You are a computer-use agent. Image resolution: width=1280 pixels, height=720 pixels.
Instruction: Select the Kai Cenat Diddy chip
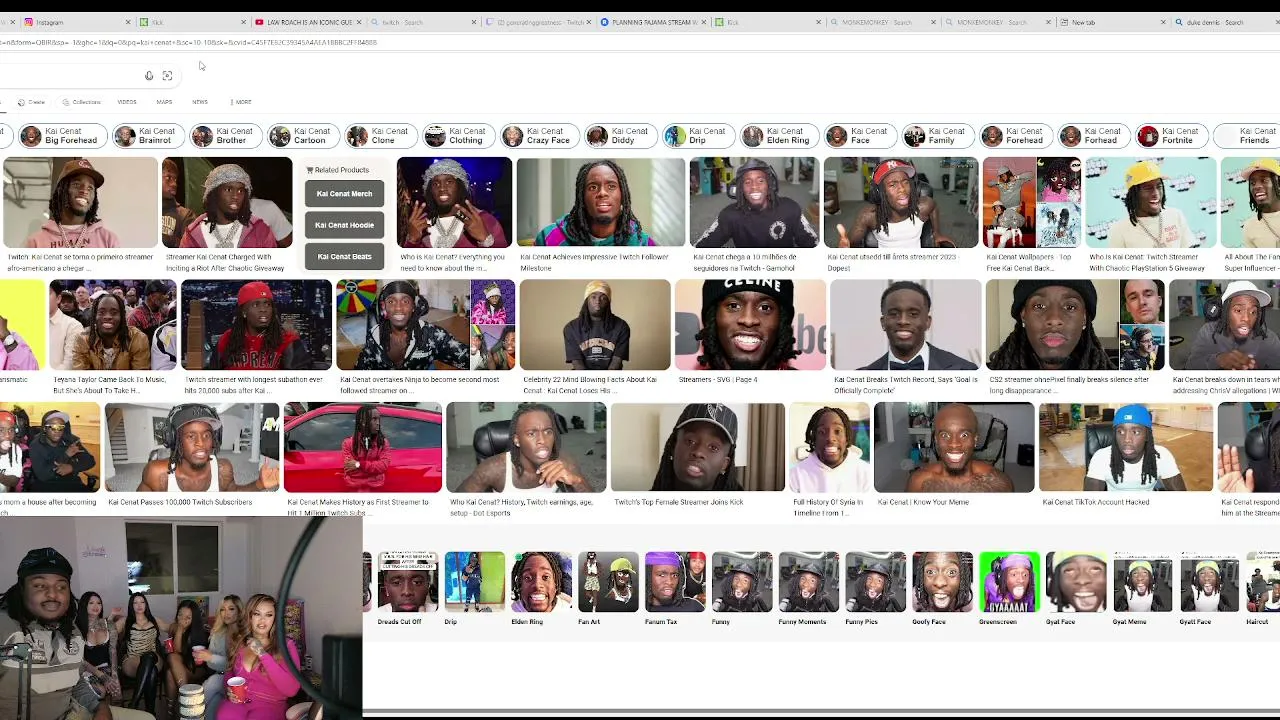620,136
